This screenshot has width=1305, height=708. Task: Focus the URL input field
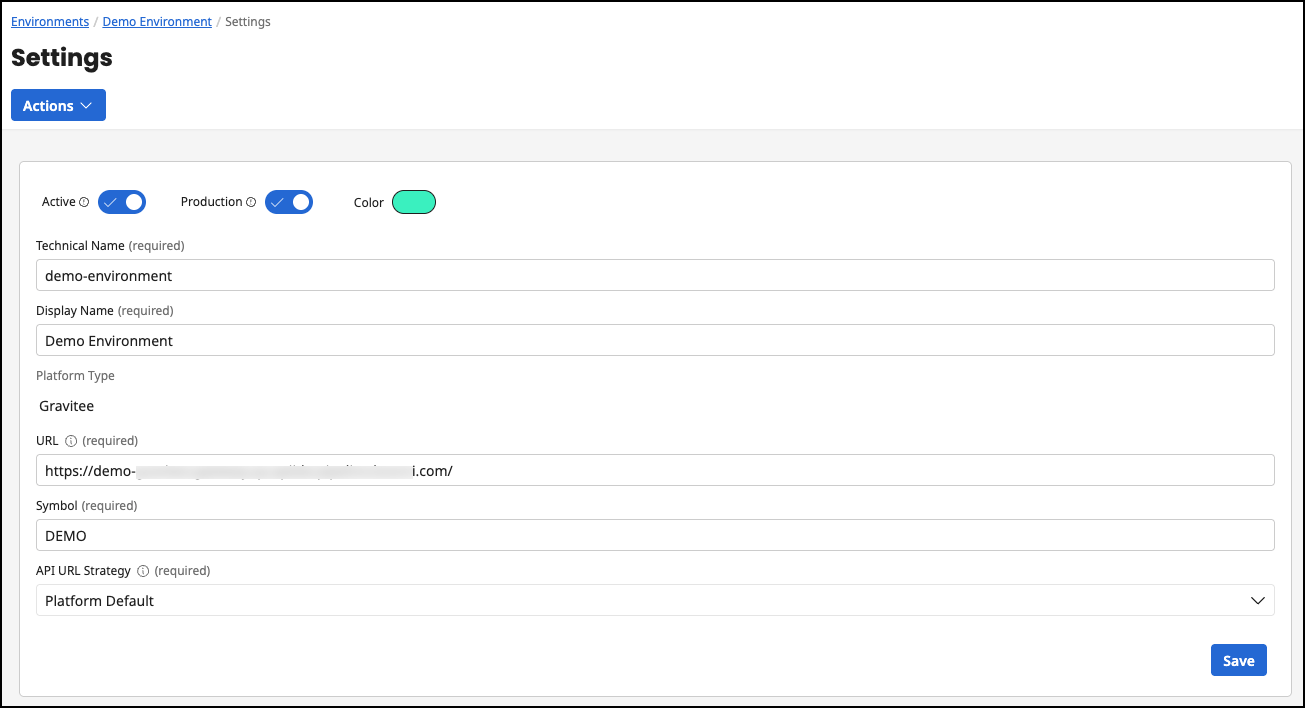tap(655, 470)
